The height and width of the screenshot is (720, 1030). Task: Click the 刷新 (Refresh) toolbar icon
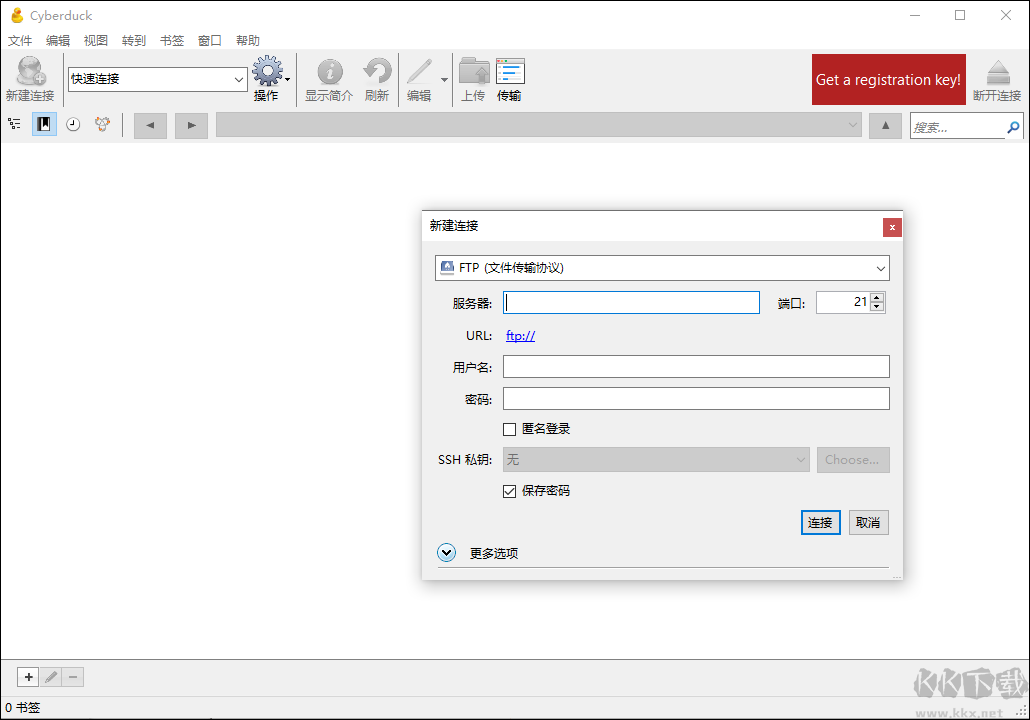377,74
